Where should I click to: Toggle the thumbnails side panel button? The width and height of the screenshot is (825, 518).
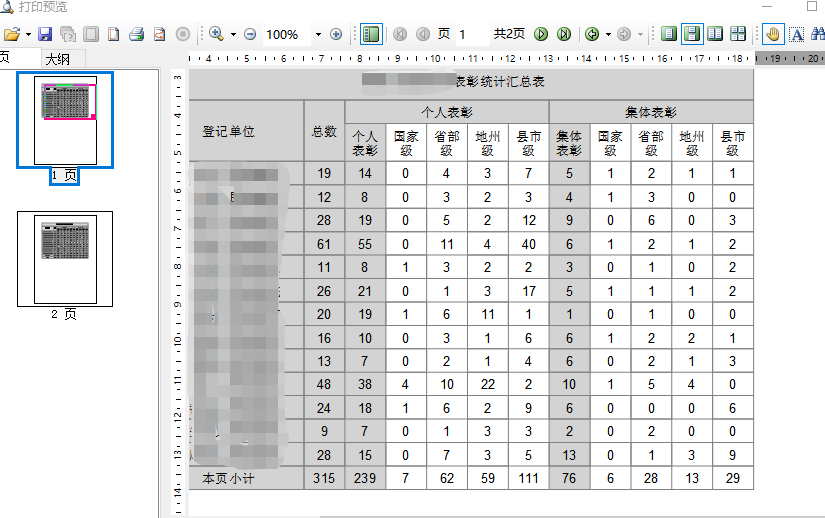371,35
